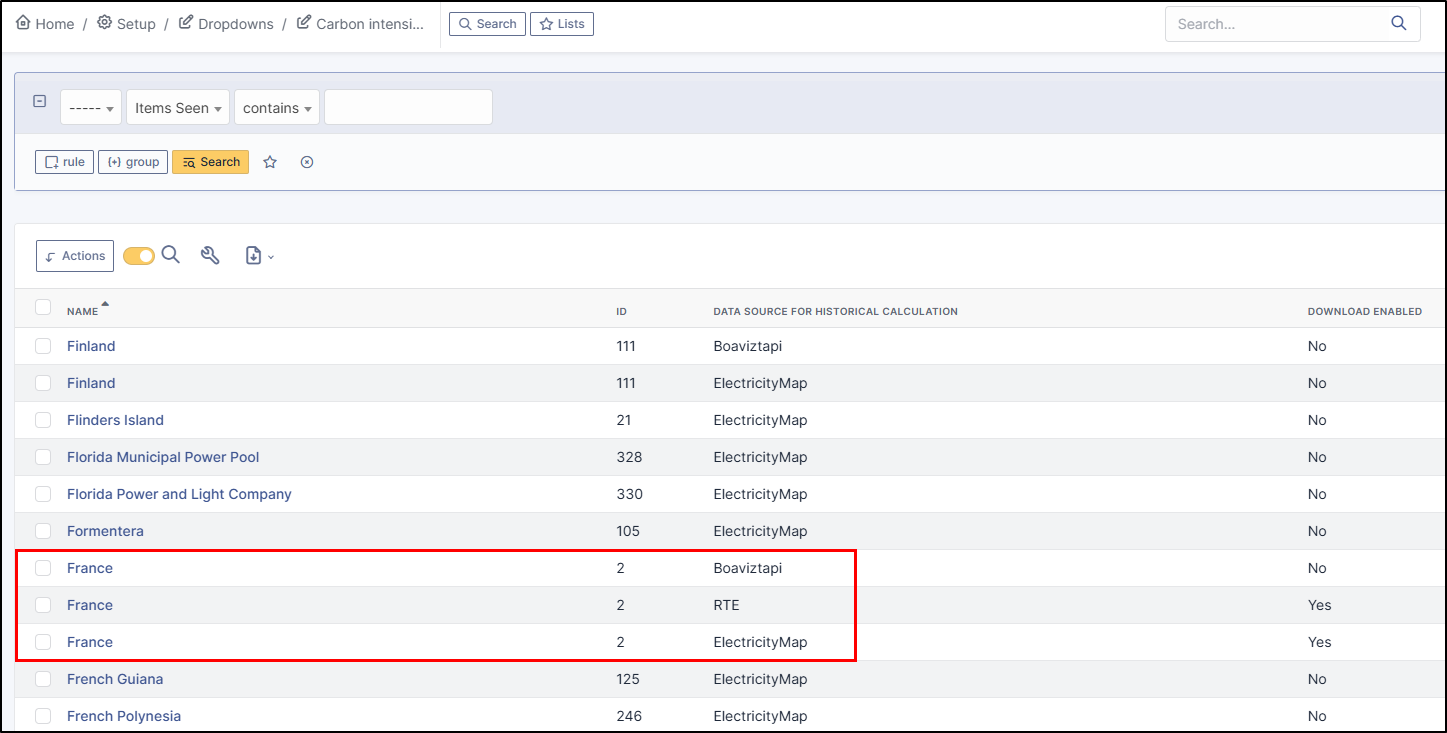Tick the checkbox for Flinders Island row

pos(43,420)
